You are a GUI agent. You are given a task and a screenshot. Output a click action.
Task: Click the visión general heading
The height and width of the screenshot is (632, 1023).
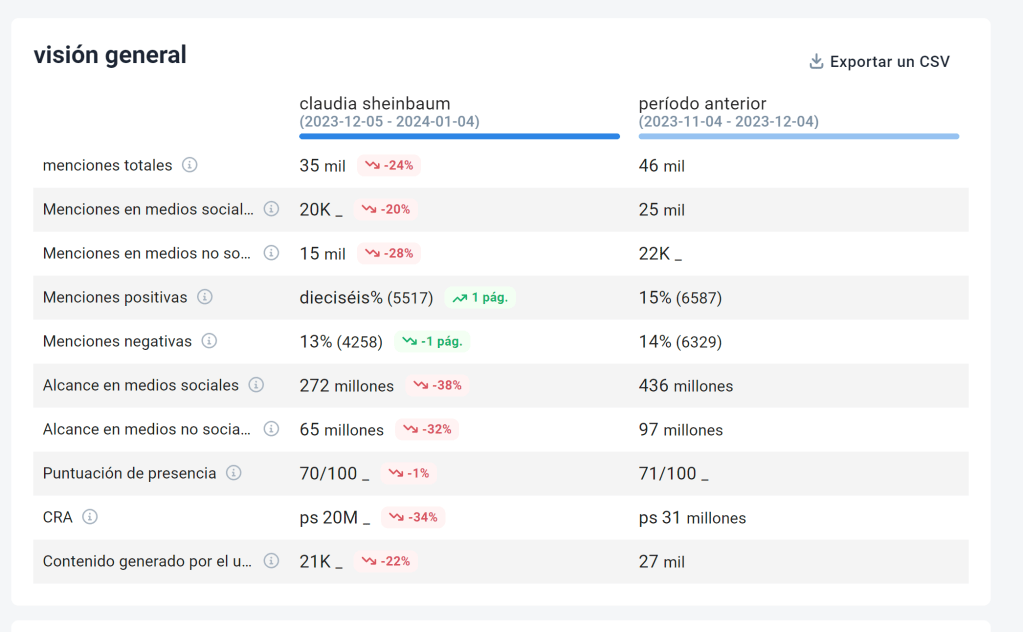click(110, 55)
